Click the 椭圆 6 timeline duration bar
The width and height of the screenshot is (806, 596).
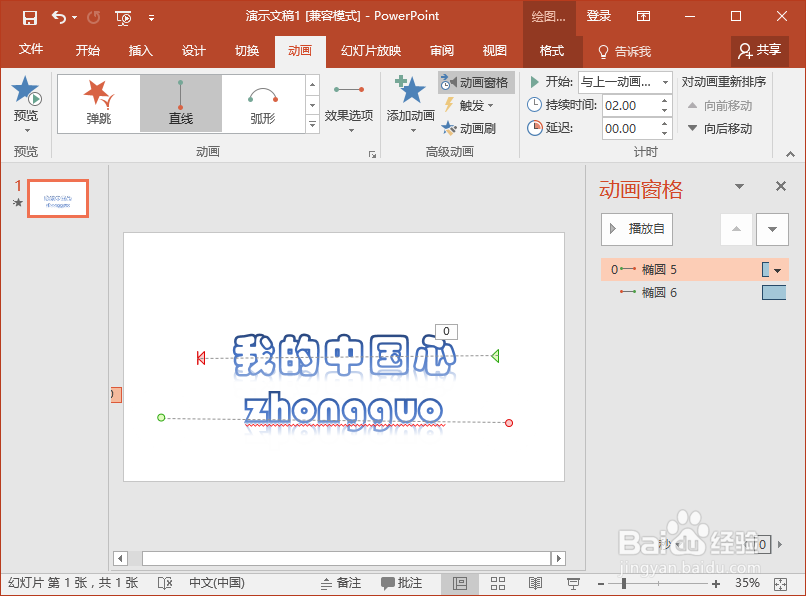774,293
